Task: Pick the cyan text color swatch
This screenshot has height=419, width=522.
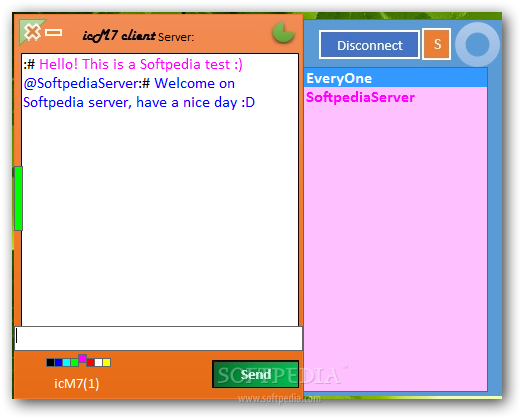Action: 66,362
